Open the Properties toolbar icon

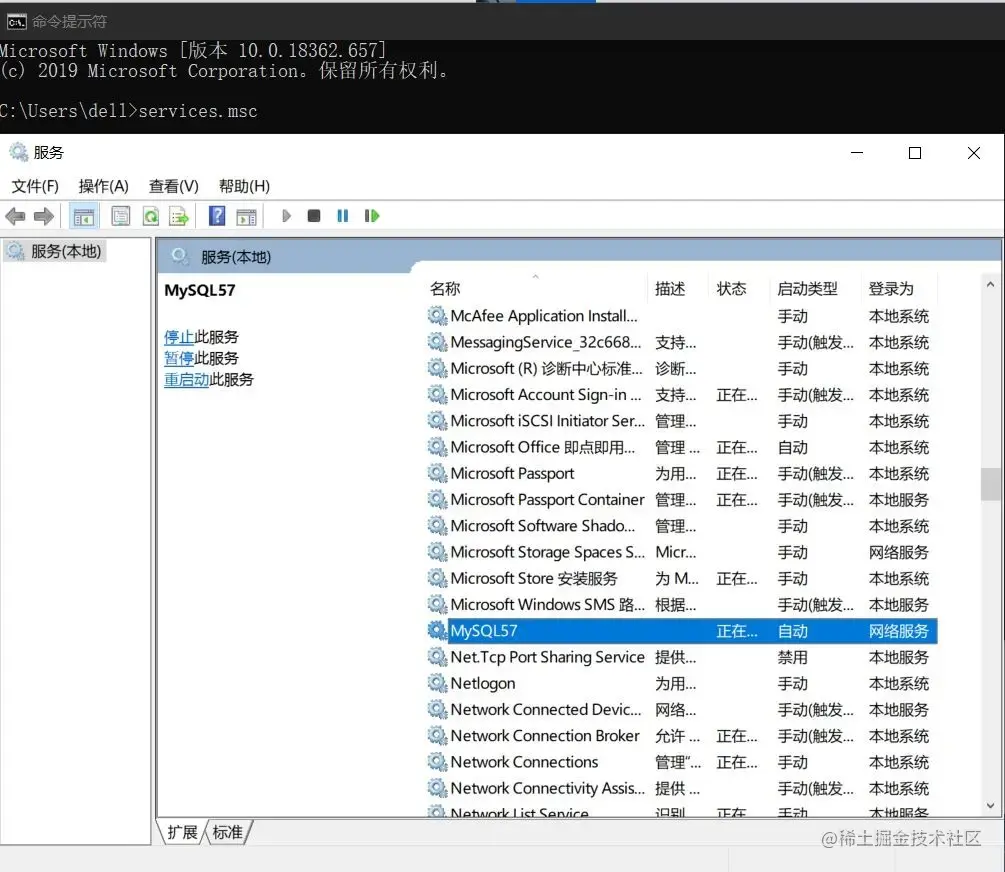[x=120, y=216]
